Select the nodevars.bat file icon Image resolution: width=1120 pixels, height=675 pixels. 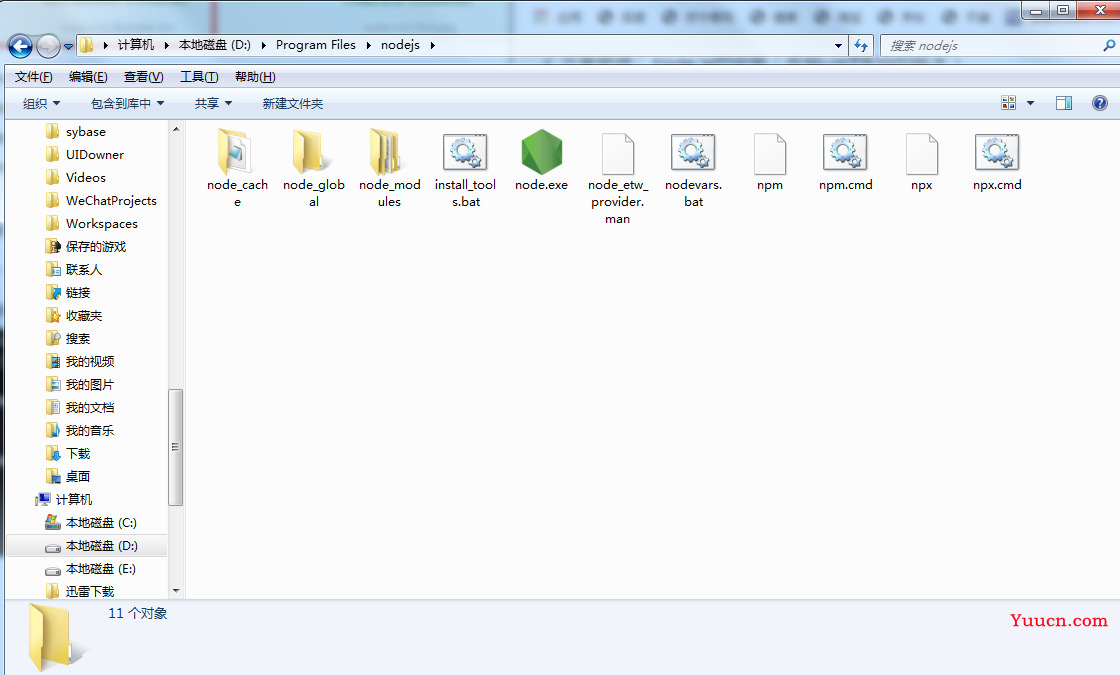693,152
